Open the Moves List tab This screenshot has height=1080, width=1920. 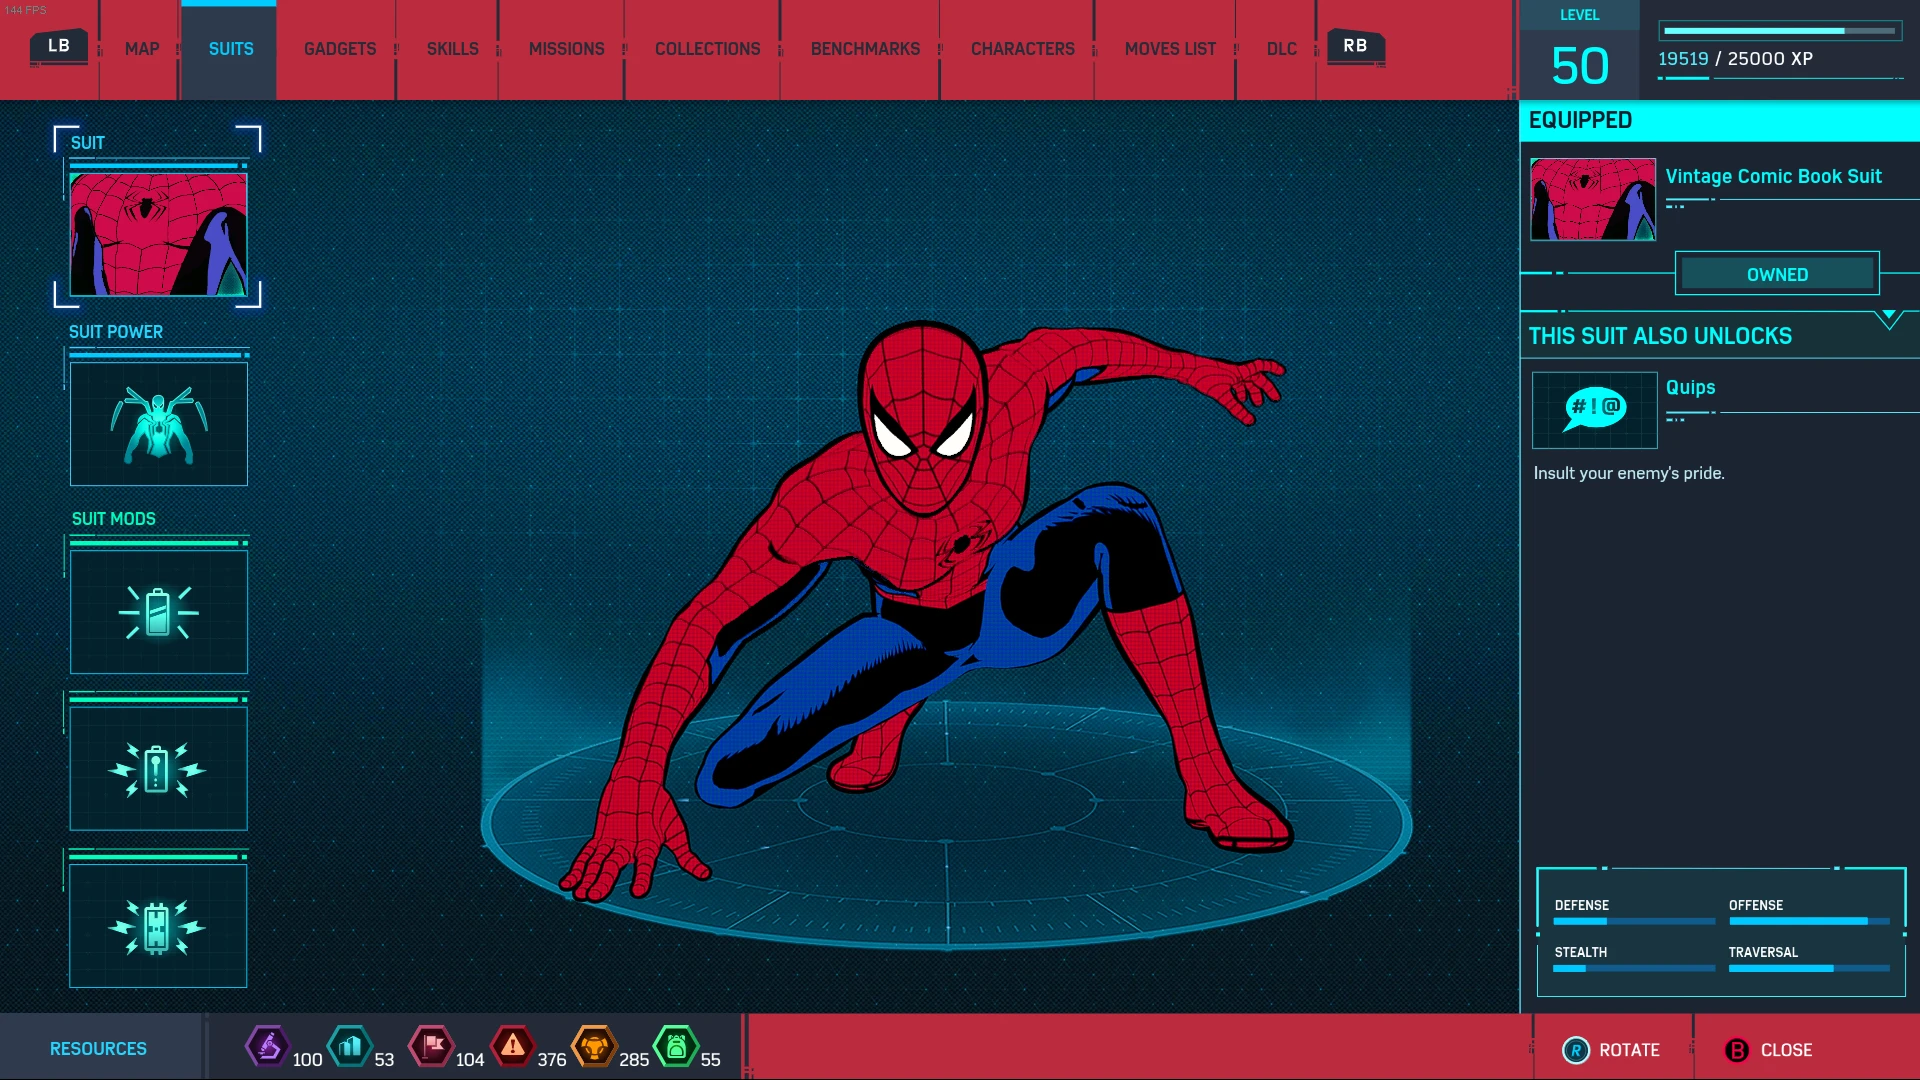coord(1171,49)
